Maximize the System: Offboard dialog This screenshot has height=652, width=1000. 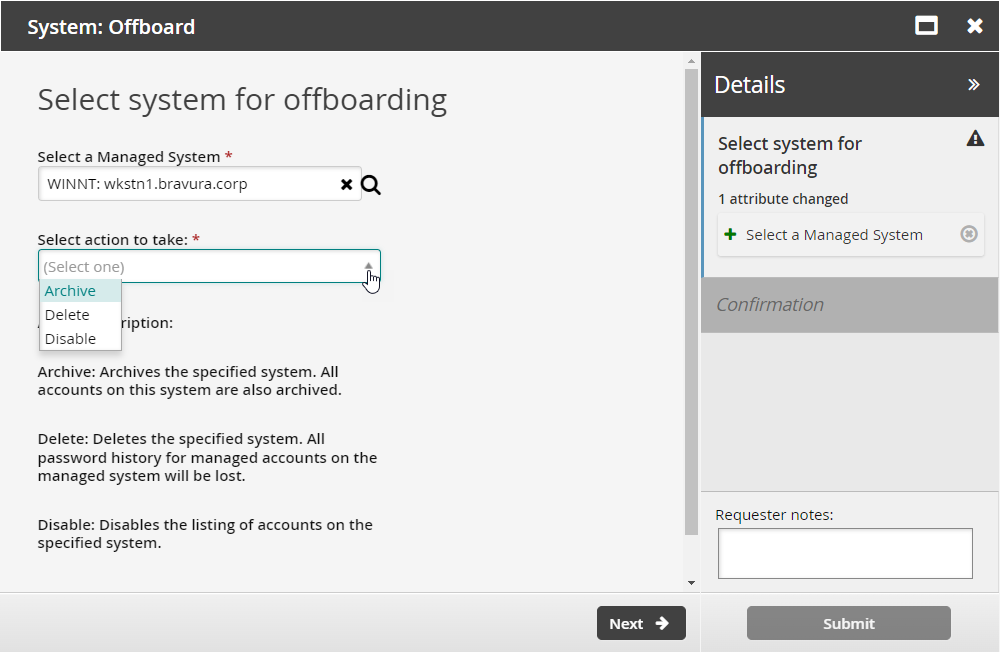click(927, 26)
